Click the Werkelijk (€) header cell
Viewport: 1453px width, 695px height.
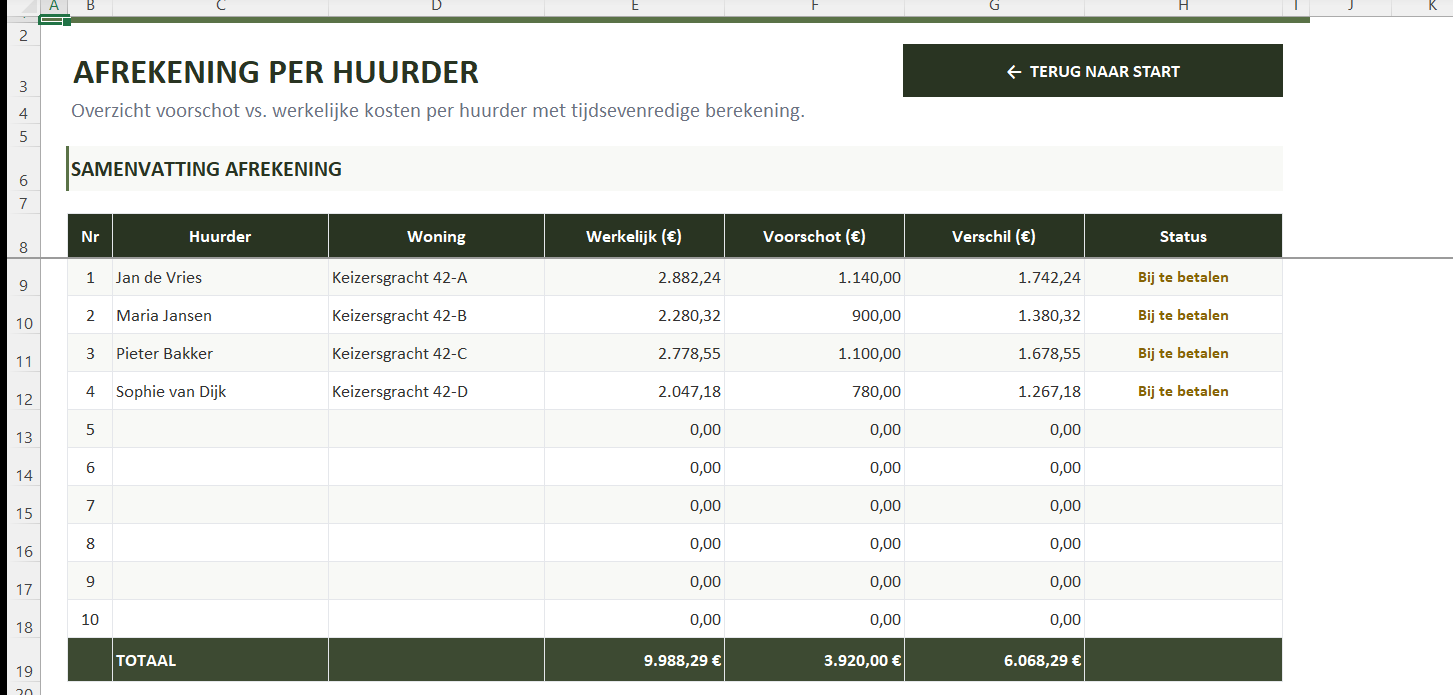(634, 237)
